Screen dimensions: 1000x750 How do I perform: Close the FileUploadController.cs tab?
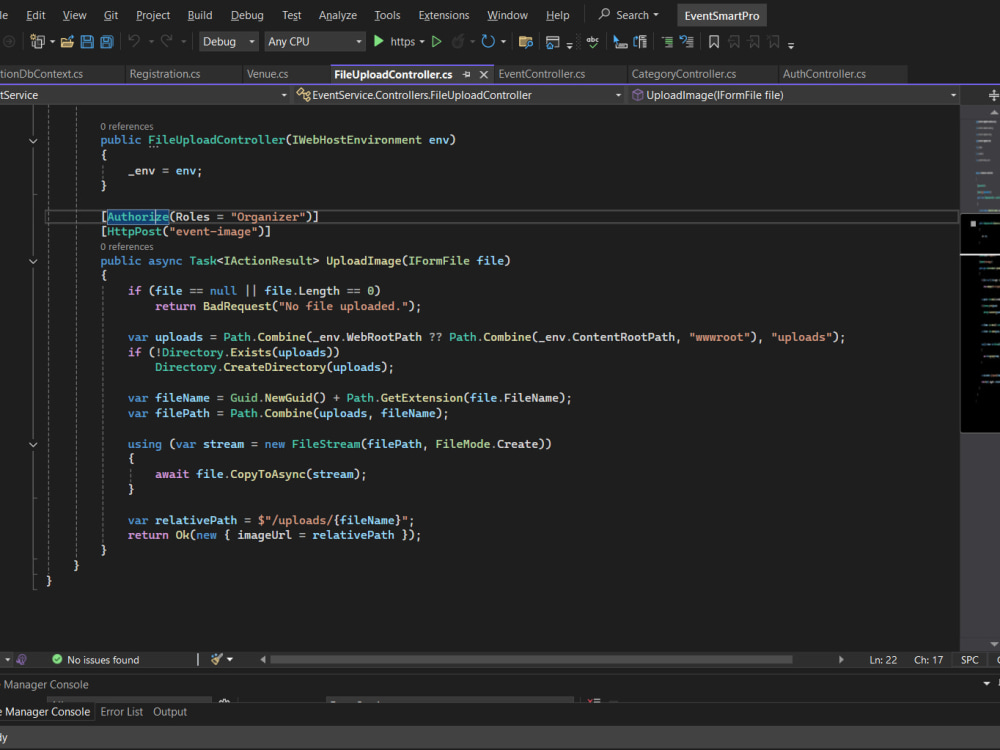click(x=484, y=75)
